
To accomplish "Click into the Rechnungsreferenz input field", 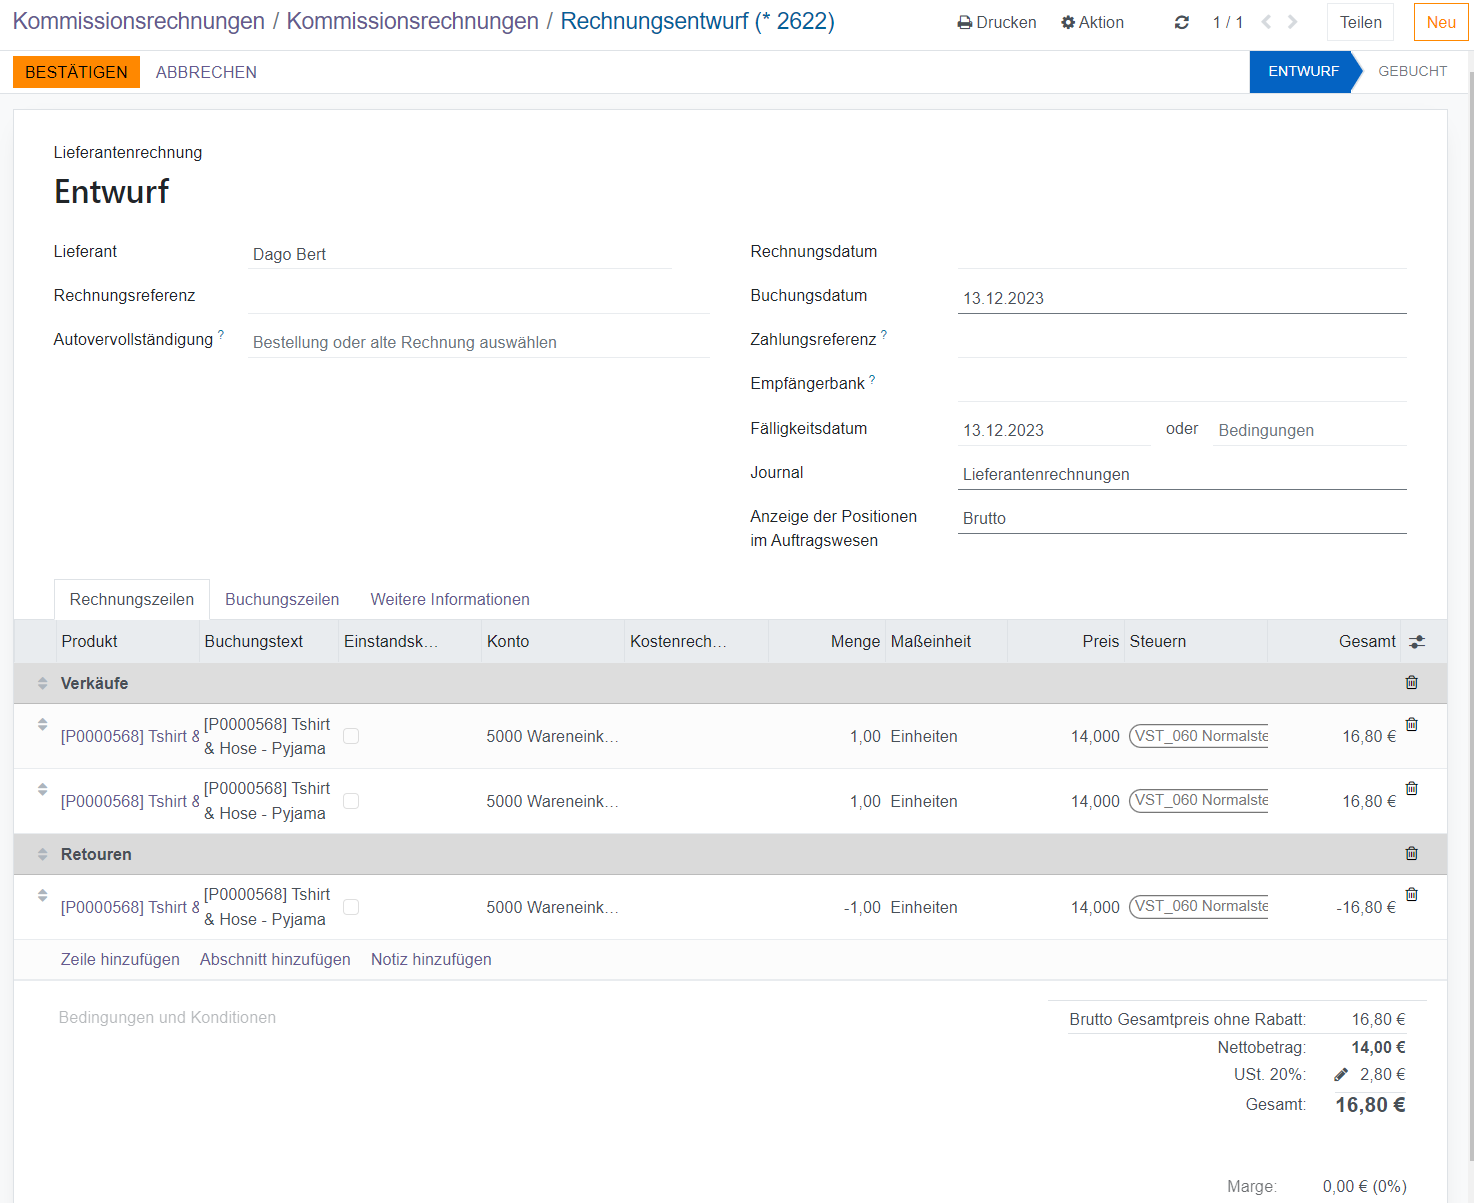I will click(x=478, y=297).
